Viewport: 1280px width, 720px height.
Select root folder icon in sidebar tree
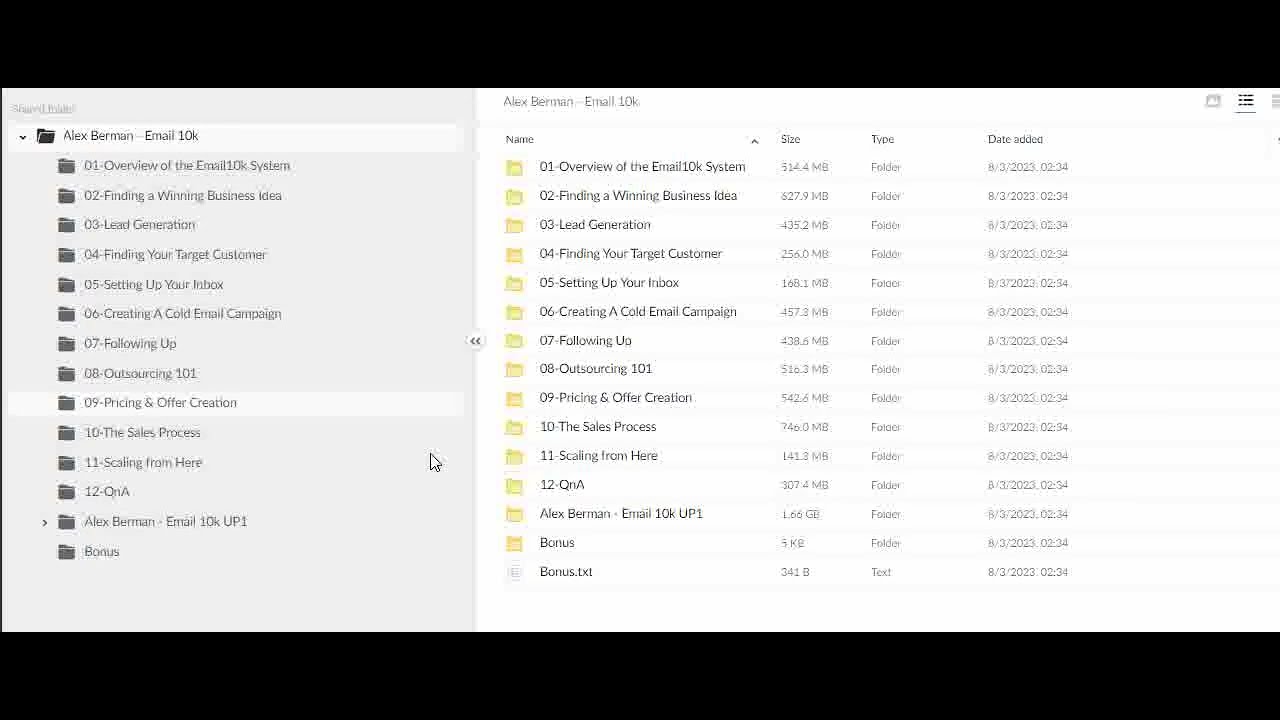tap(46, 136)
